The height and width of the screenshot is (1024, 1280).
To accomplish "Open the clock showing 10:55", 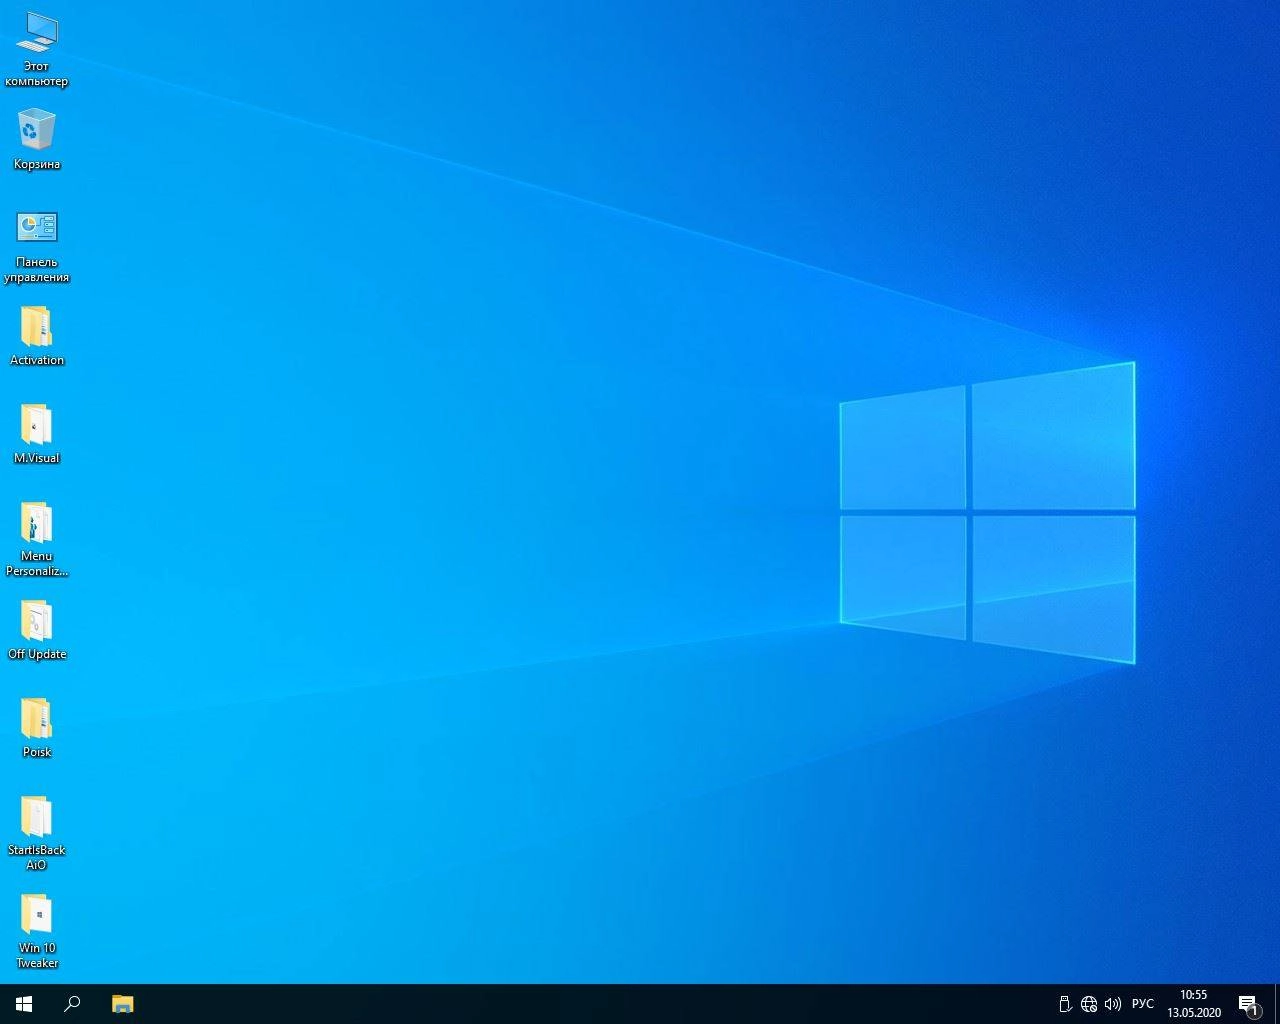I will [1194, 1004].
